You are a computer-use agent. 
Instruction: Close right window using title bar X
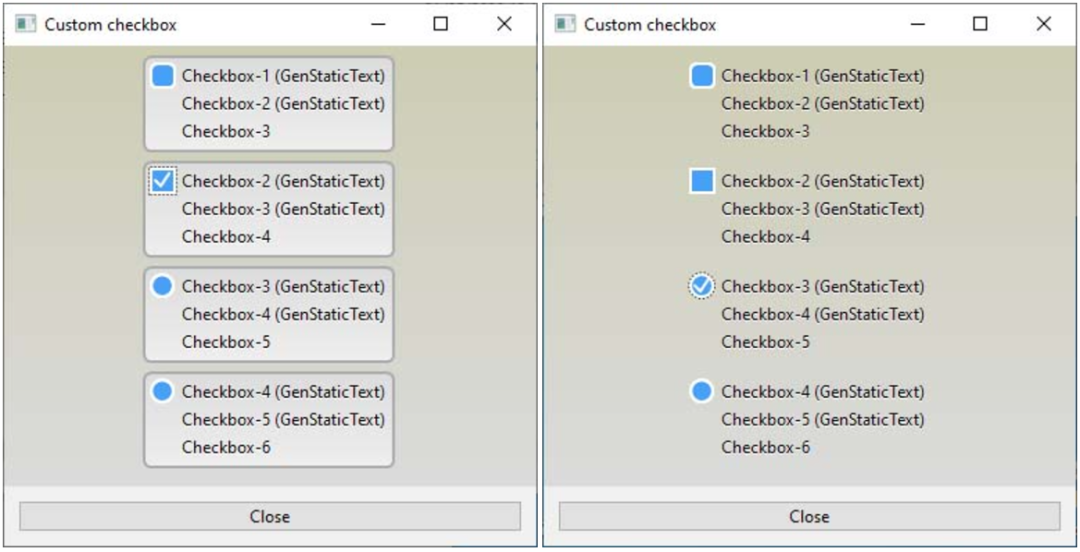(x=1043, y=24)
